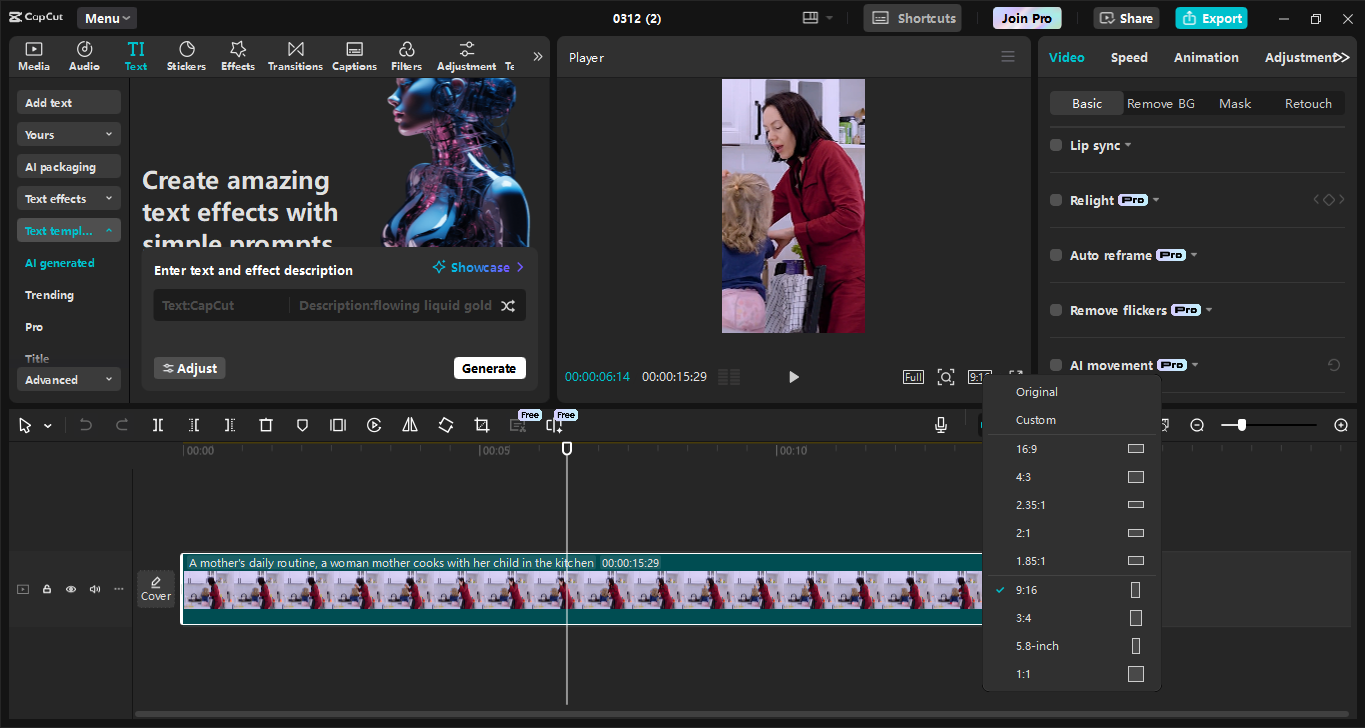Screen dimensions: 1365x728
Task: Lock the main video track
Action: point(46,589)
